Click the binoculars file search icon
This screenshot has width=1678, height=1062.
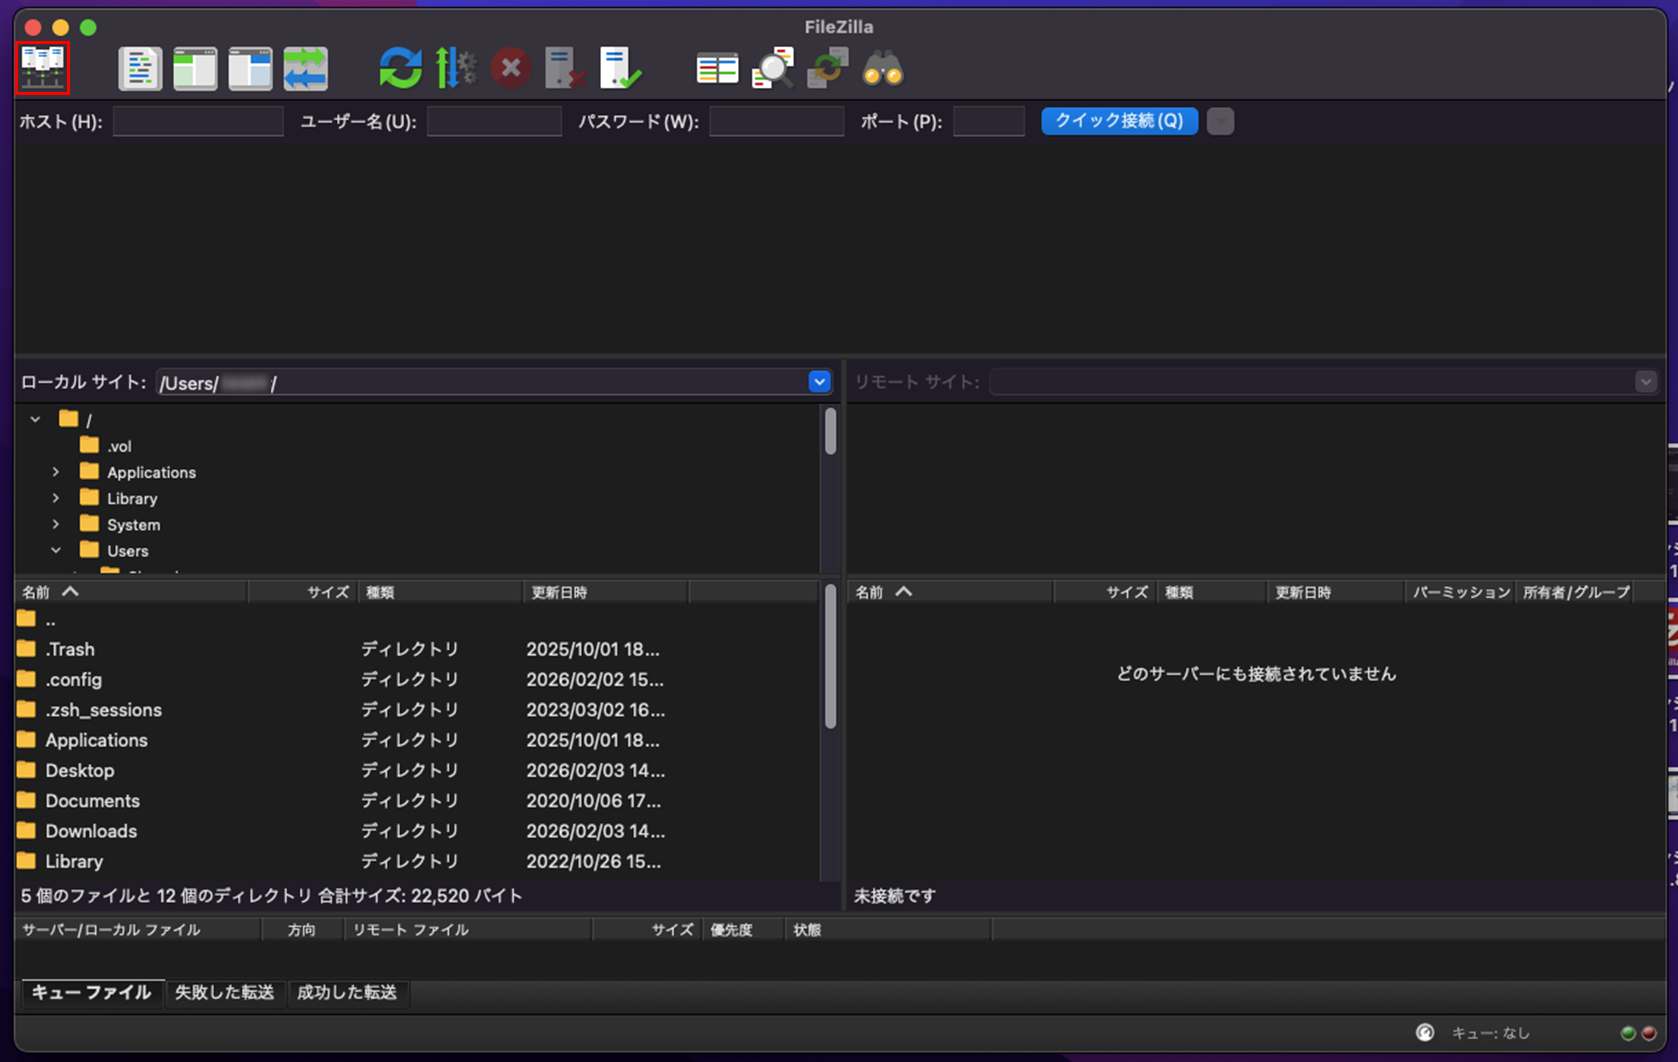(x=882, y=69)
